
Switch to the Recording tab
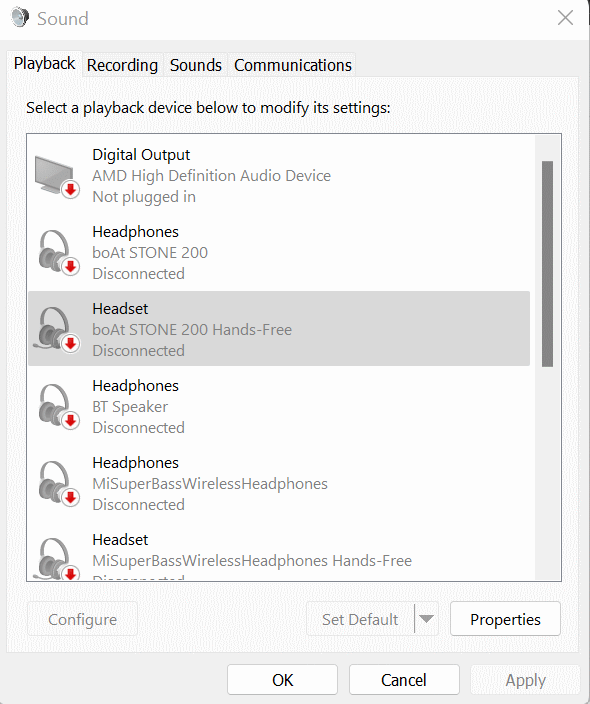122,65
